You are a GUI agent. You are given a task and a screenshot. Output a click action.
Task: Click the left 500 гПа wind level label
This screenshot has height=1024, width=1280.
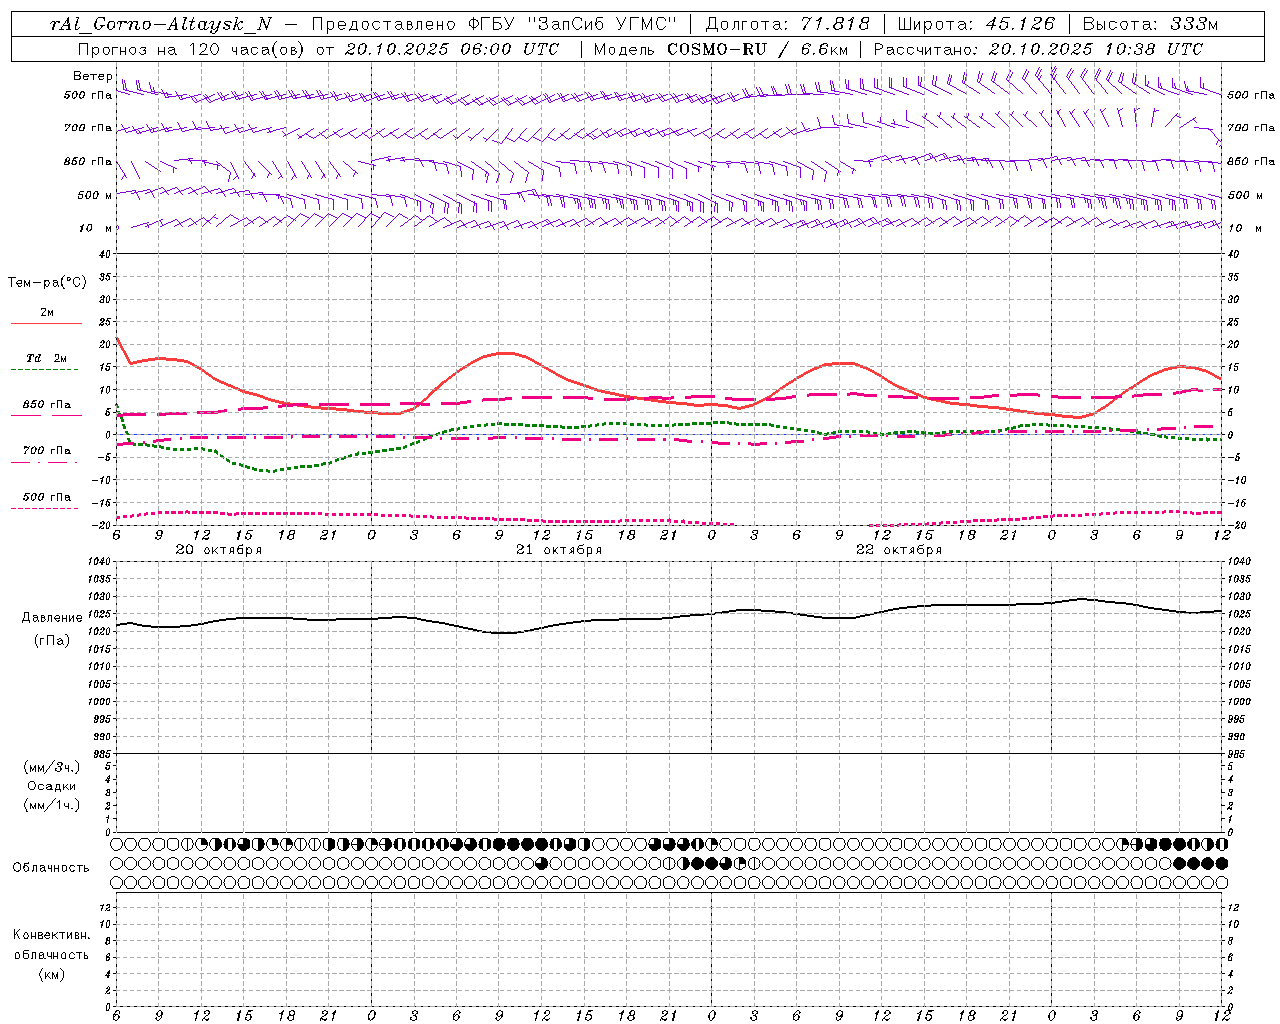coord(88,95)
